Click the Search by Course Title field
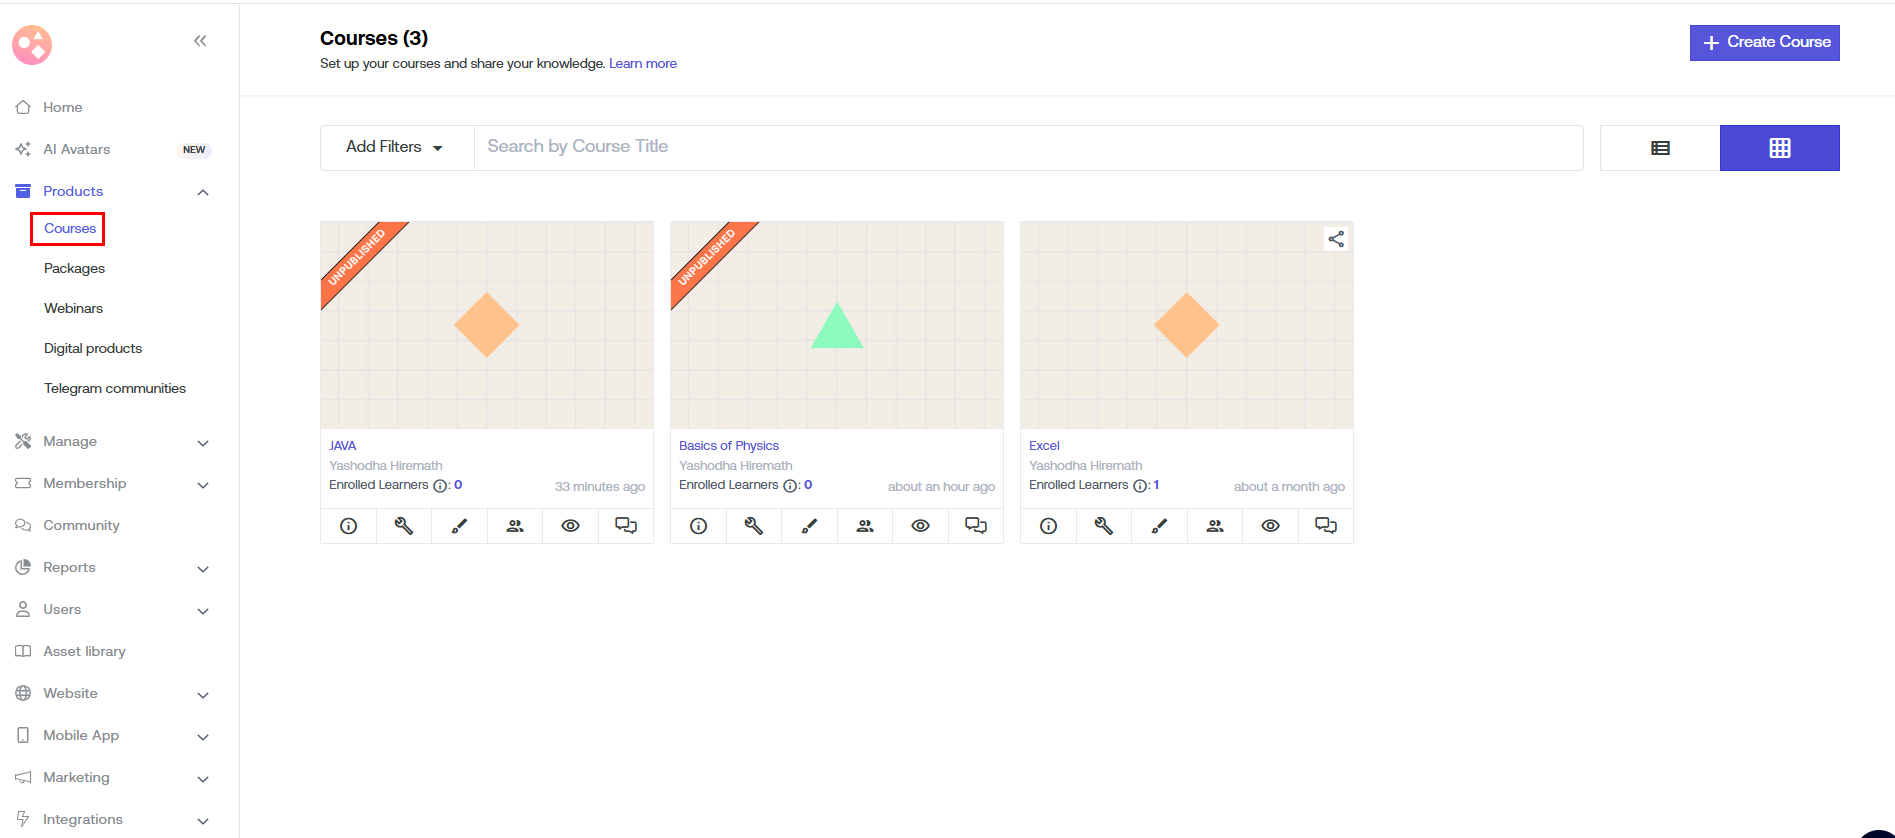1895x838 pixels. pyautogui.click(x=1028, y=147)
